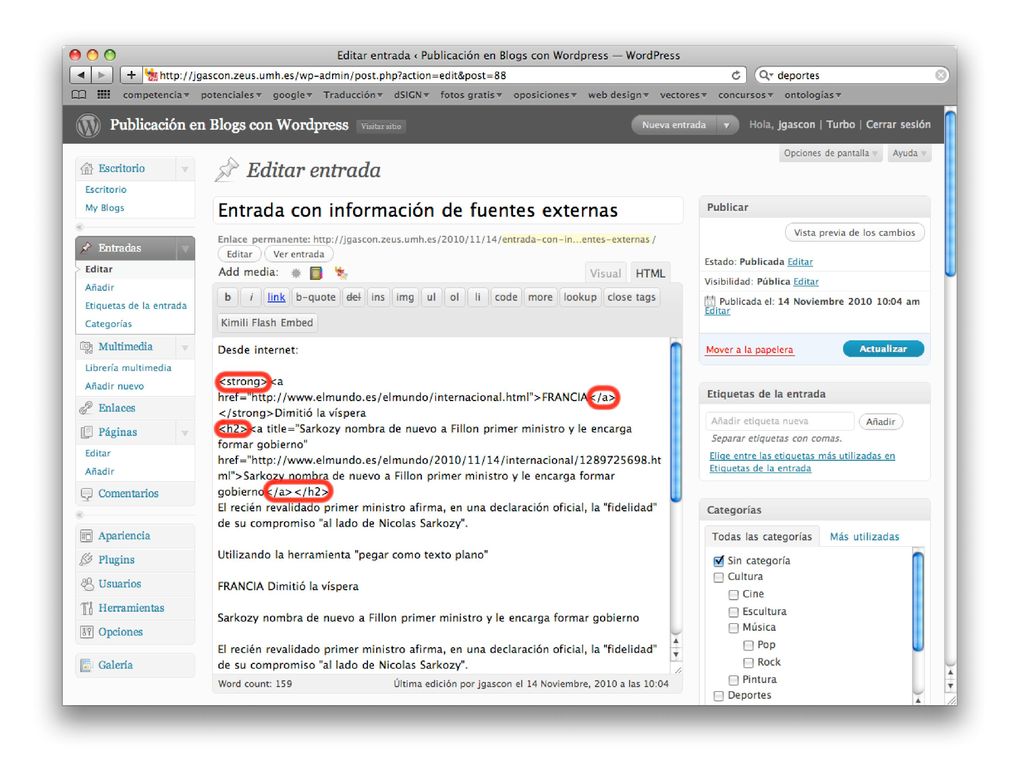Click the settings icon beside Opciones
Image resolution: width=1024 pixels, height=768 pixels.
86,632
